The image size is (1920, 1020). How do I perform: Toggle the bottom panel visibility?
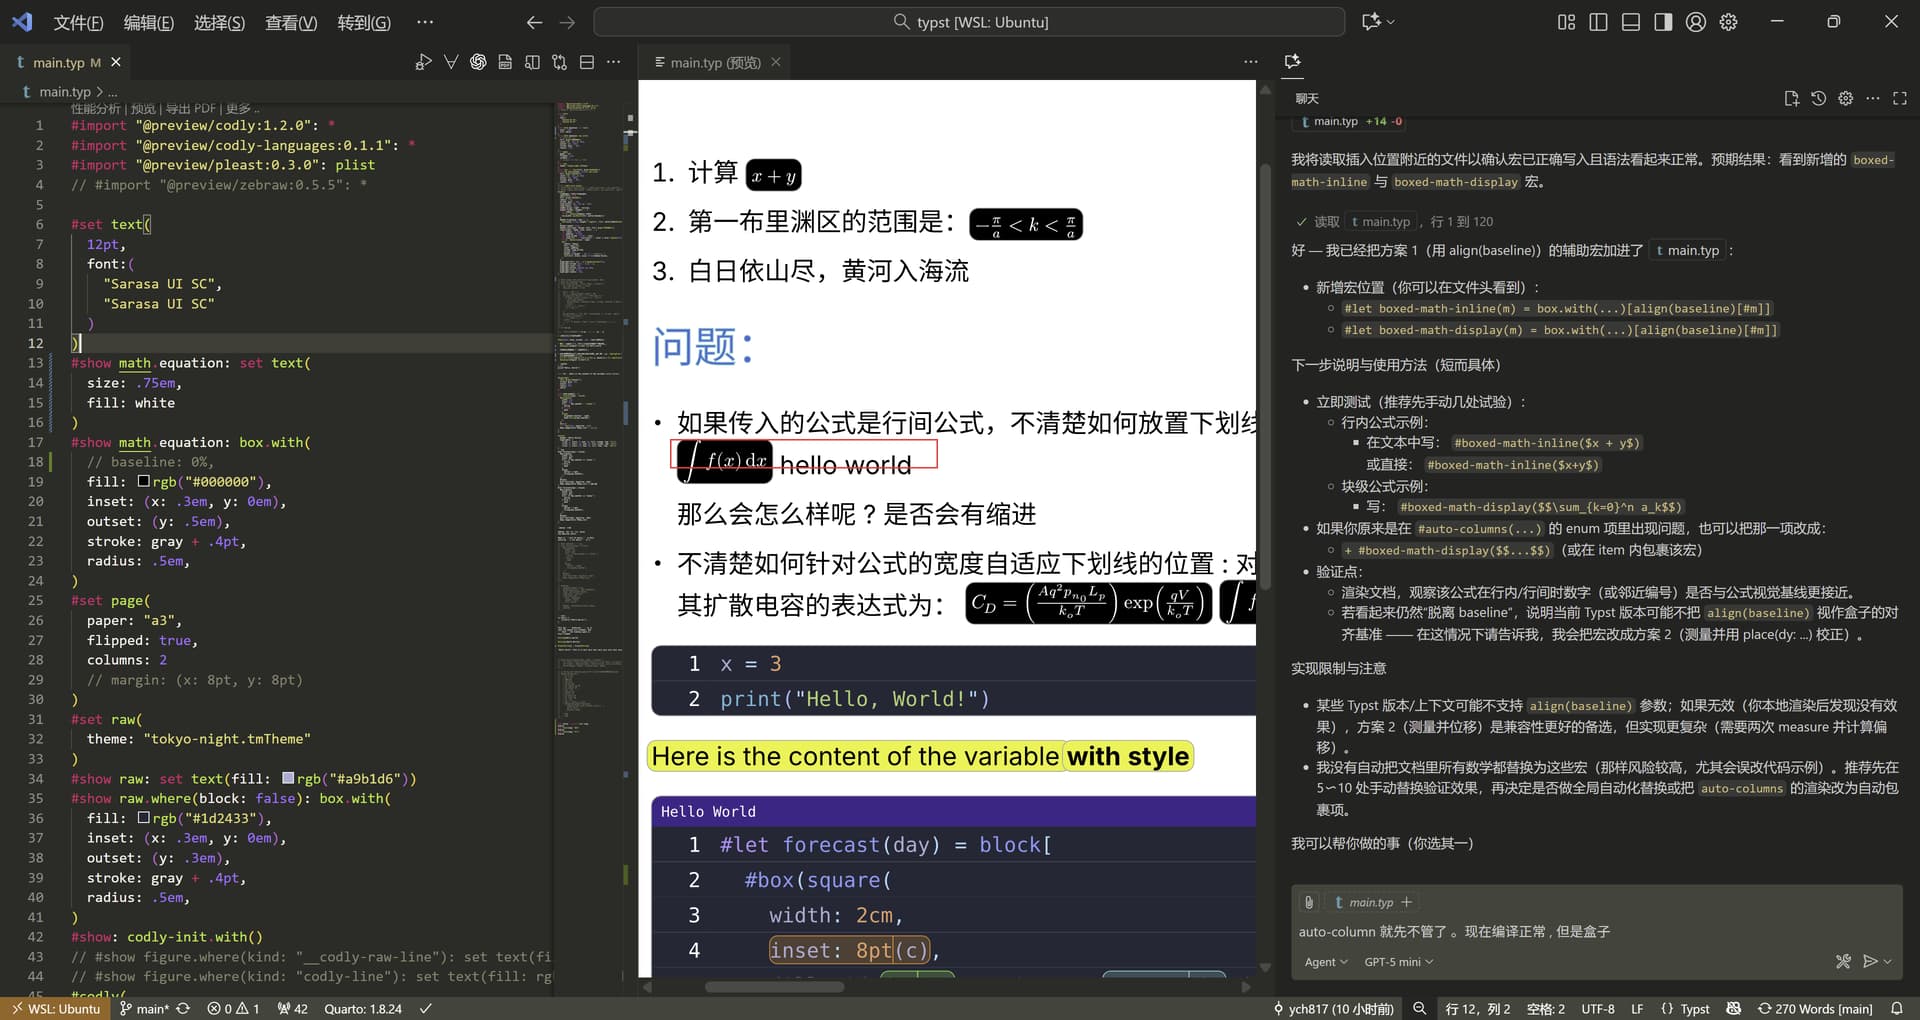(x=1630, y=22)
